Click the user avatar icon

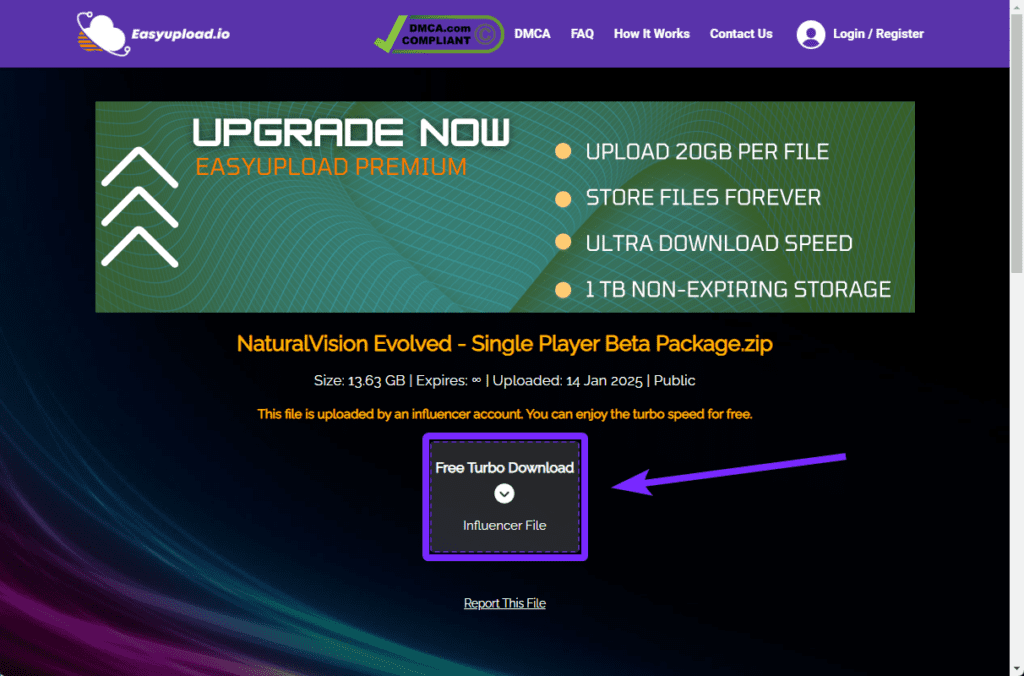click(810, 34)
